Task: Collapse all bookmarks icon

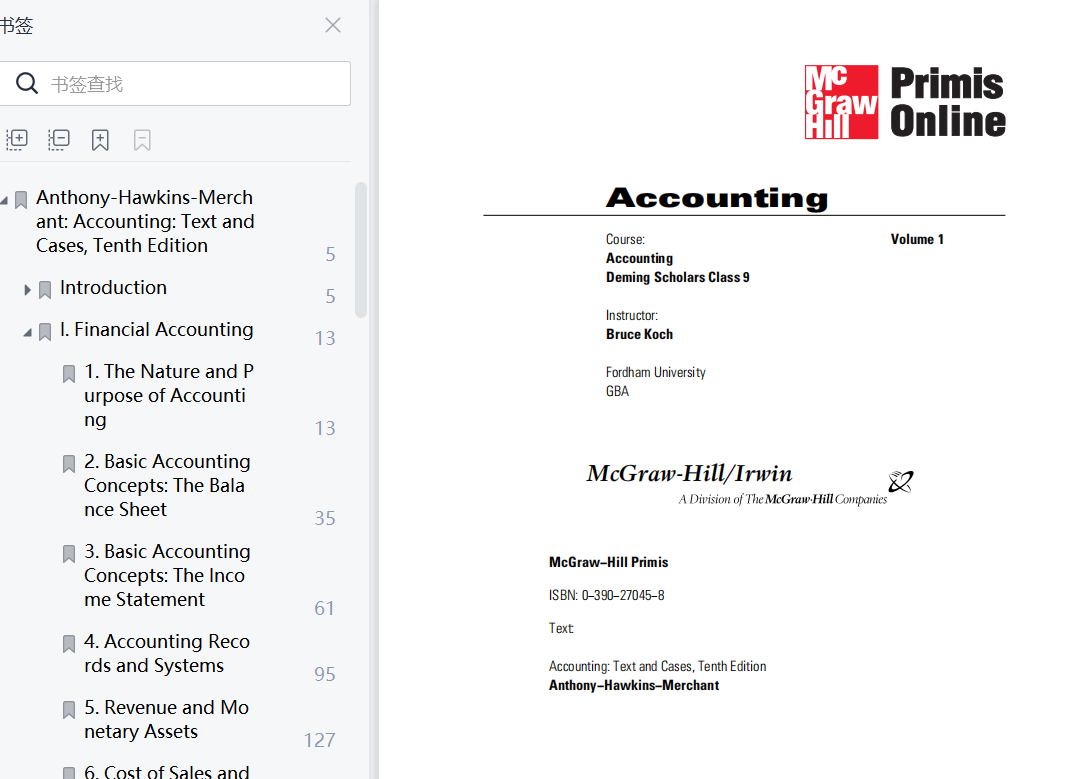Action: coord(58,140)
